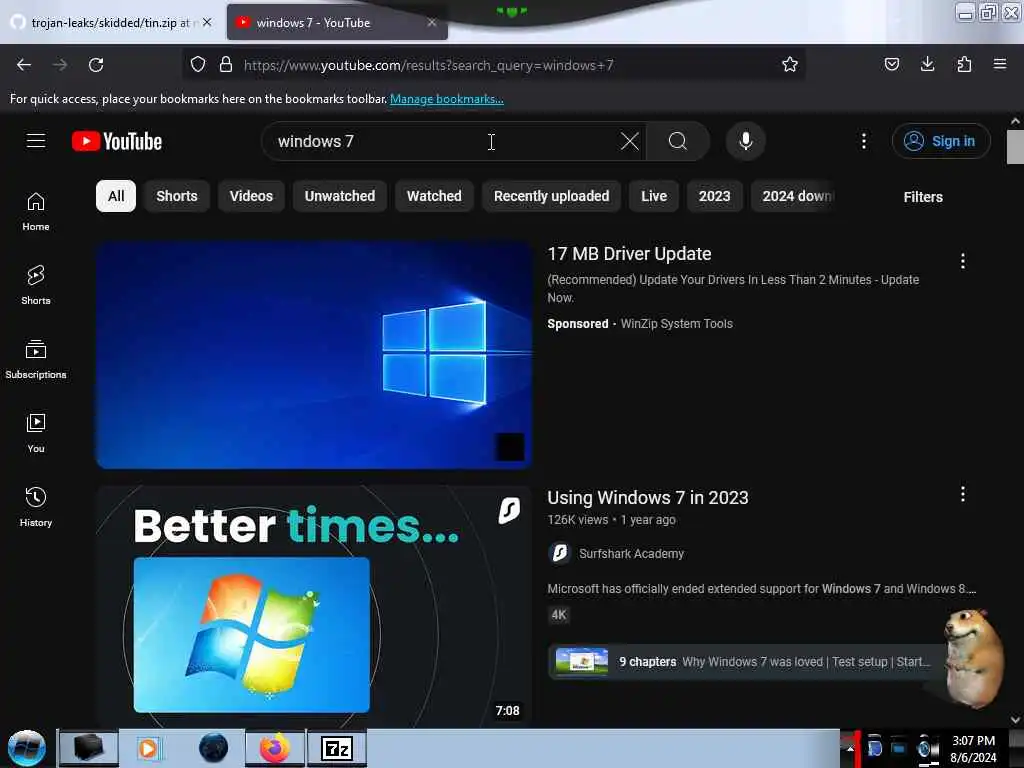Click the Windows Start orb
This screenshot has width=1024, height=768.
pos(27,748)
